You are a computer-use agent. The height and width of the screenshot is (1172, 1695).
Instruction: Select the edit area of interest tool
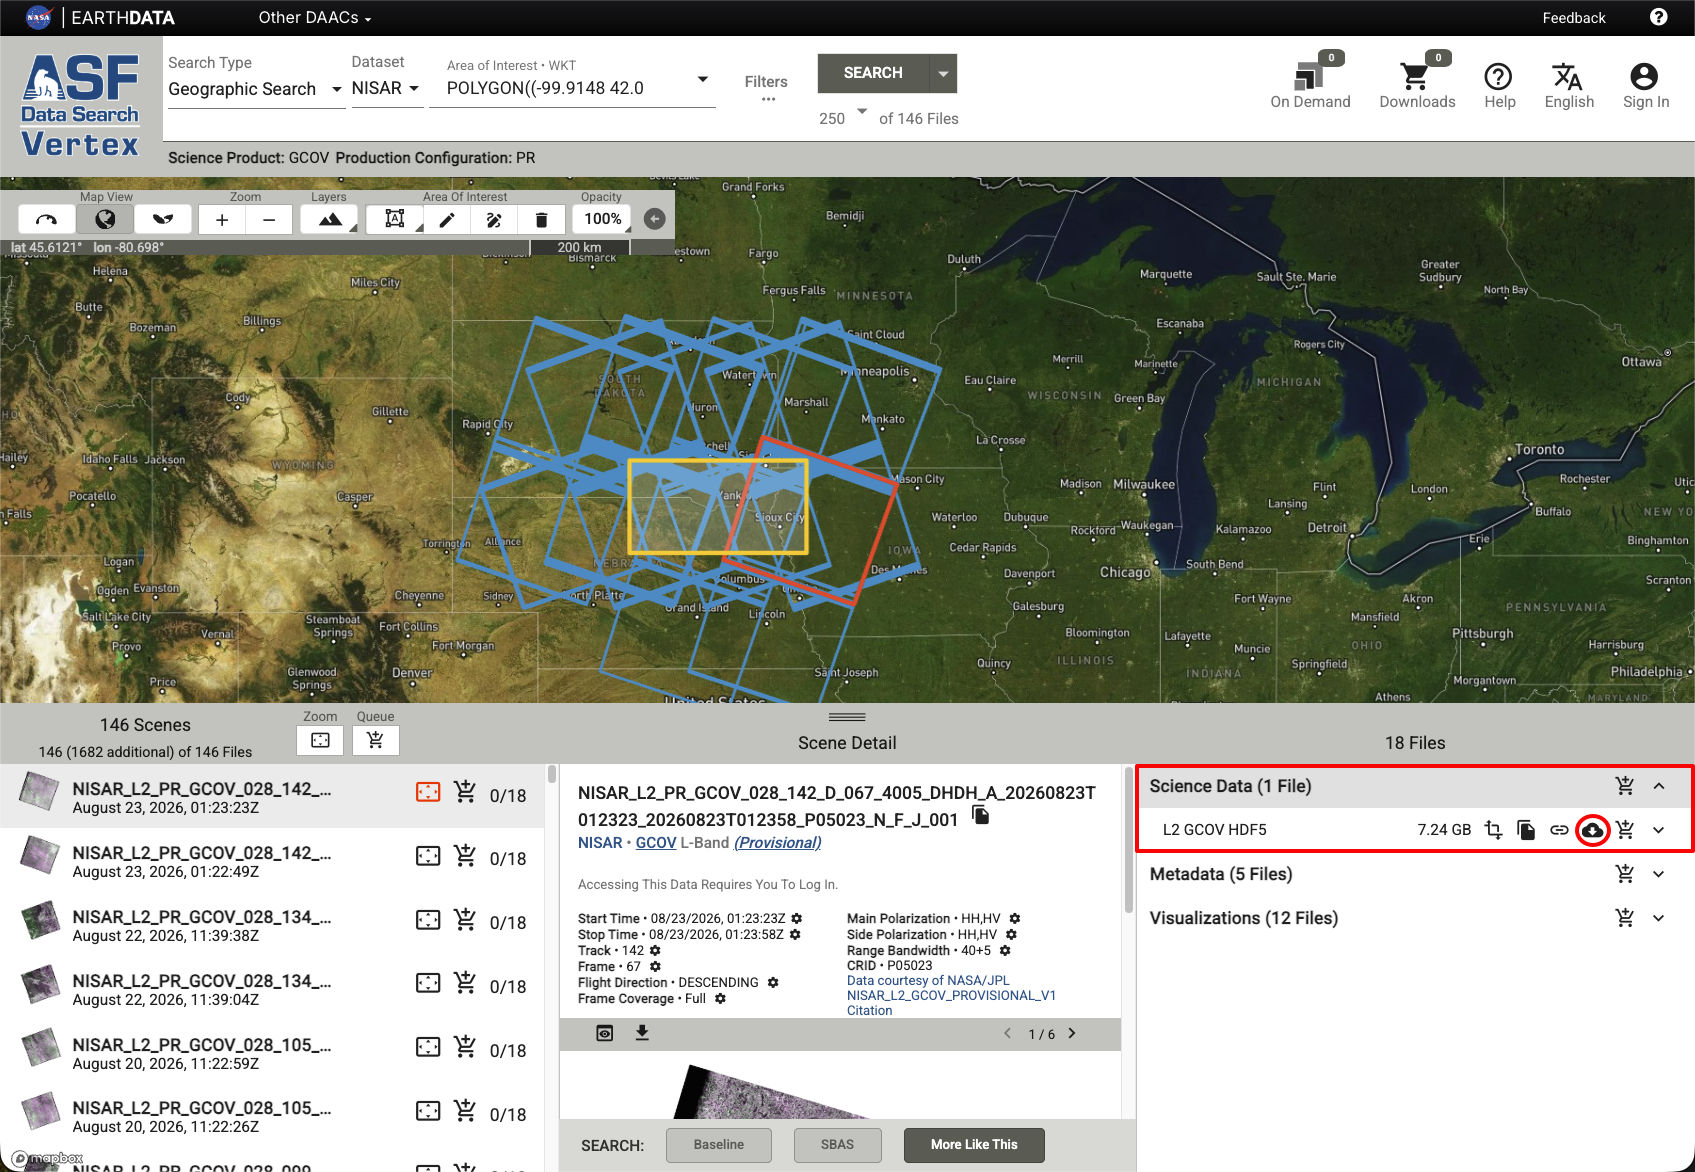494,219
